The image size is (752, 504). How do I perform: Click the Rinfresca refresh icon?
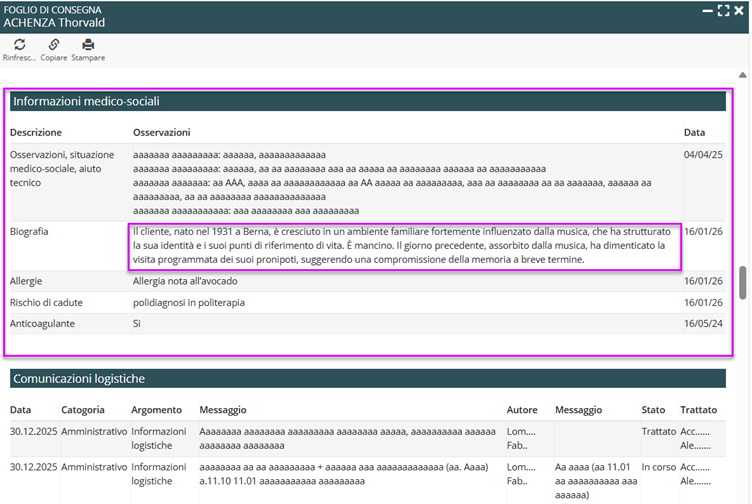[19, 45]
